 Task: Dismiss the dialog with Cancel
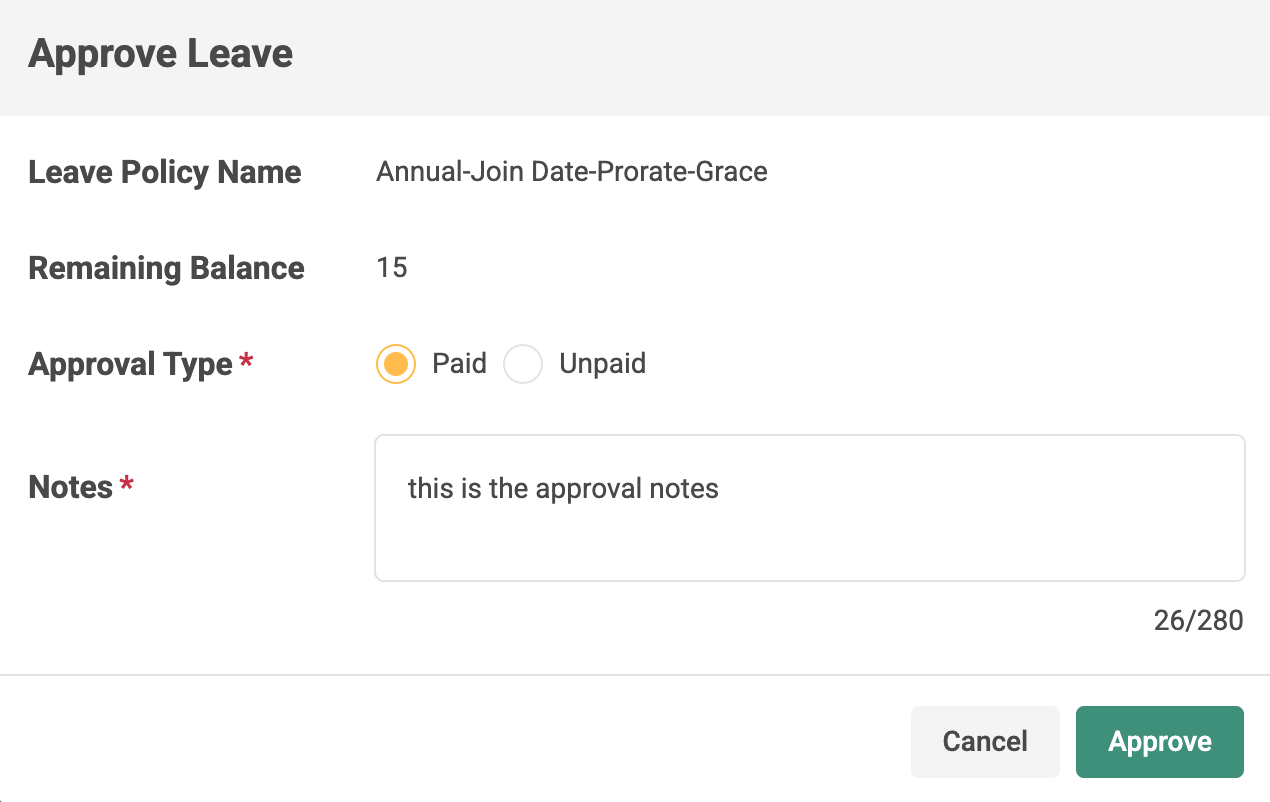[985, 742]
